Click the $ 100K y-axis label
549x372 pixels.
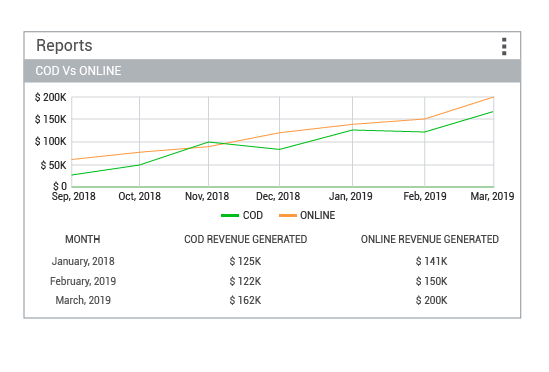point(50,142)
